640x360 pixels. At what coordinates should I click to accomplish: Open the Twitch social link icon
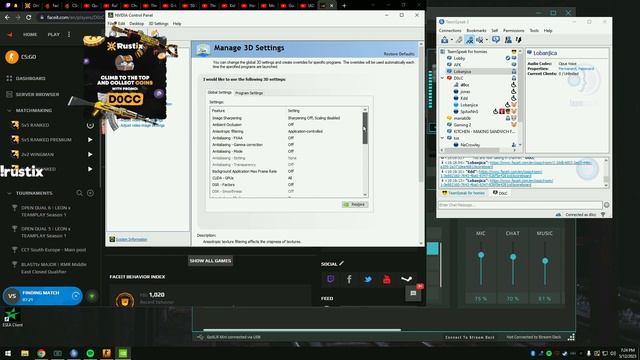[x=330, y=279]
